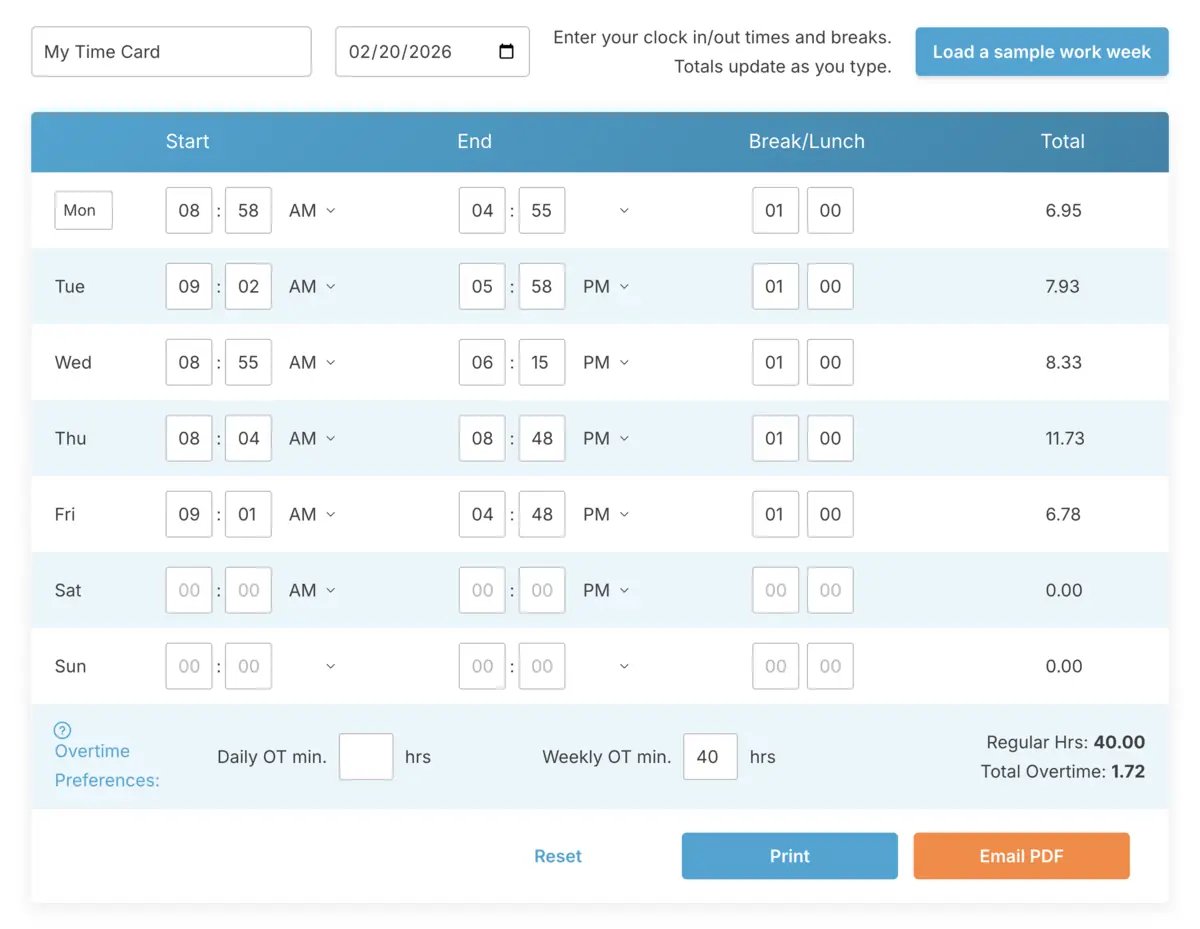The image size is (1200, 929).
Task: Open Wednesday's end PM dropdown
Action: tap(605, 362)
